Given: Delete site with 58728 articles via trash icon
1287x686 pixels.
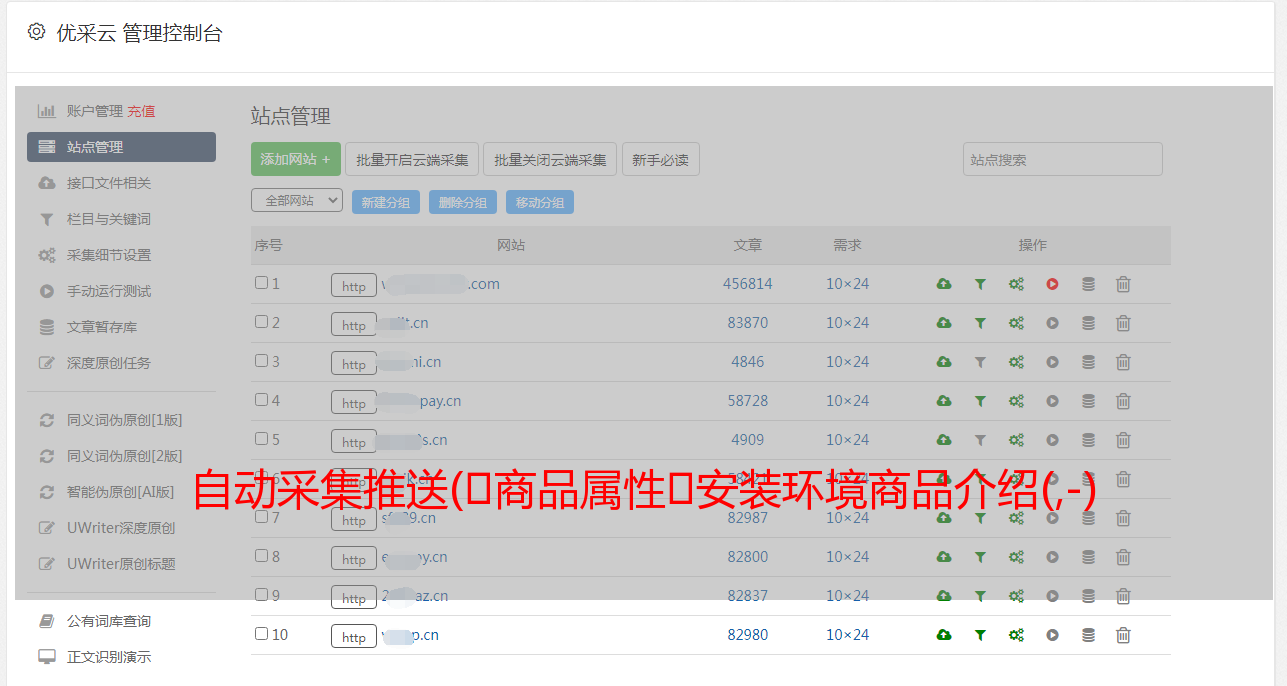Looking at the screenshot, I should [x=1123, y=401].
